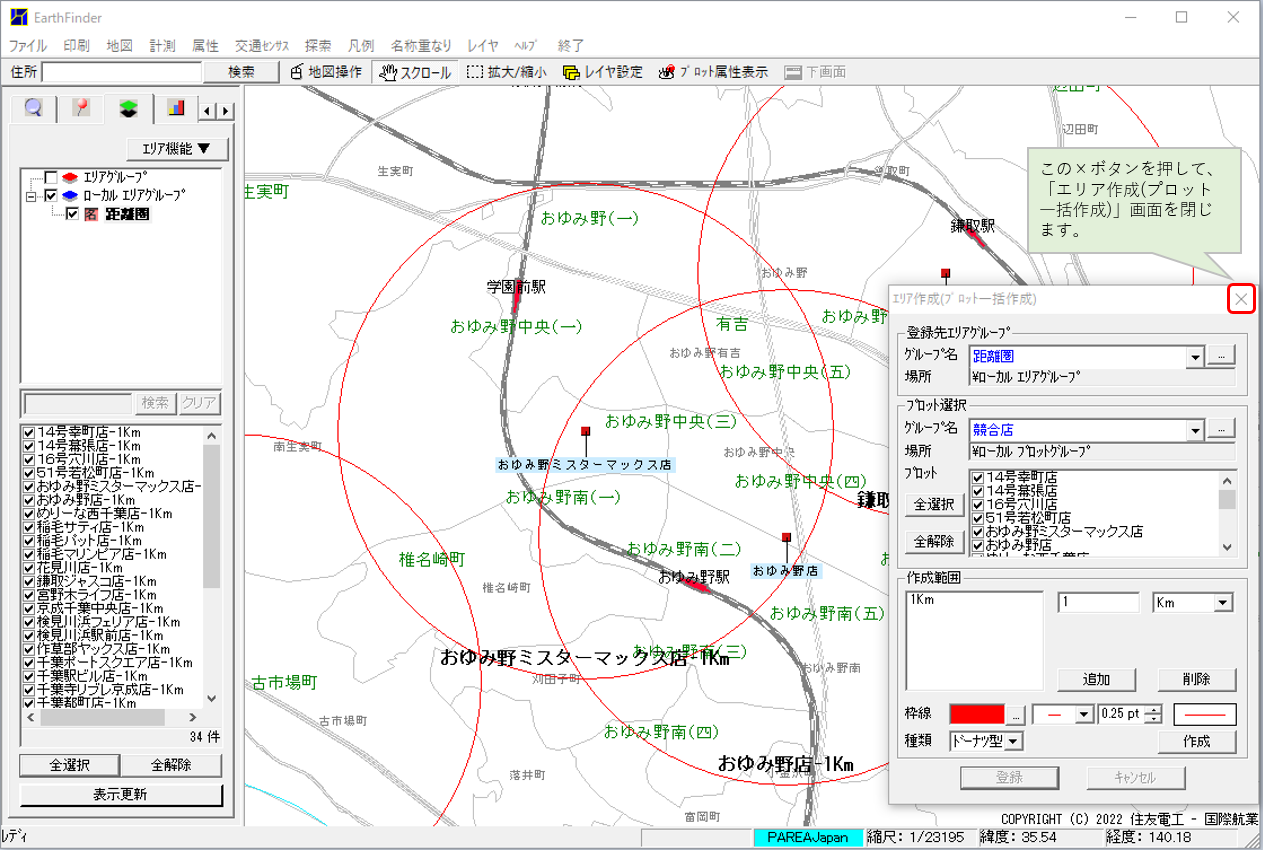1263x850 pixels.
Task: Click the red line preview box
Action: pyautogui.click(x=1205, y=715)
